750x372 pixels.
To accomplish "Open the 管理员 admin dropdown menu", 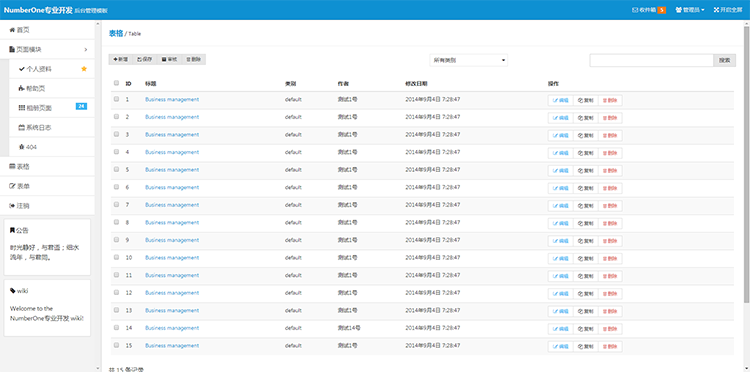I will tap(690, 10).
